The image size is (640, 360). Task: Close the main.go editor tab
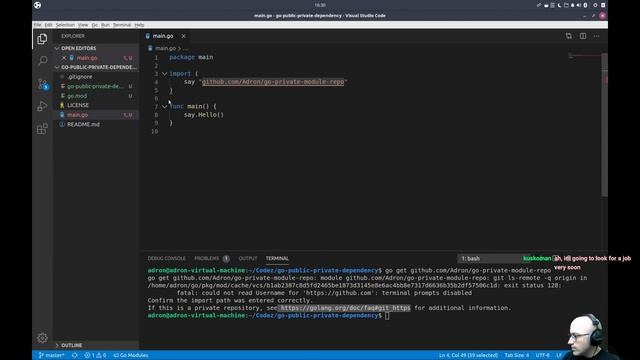point(184,36)
